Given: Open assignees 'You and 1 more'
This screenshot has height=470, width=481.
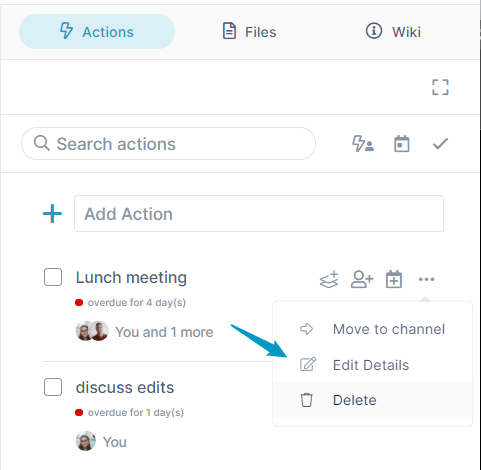Looking at the screenshot, I should pyautogui.click(x=145, y=332).
